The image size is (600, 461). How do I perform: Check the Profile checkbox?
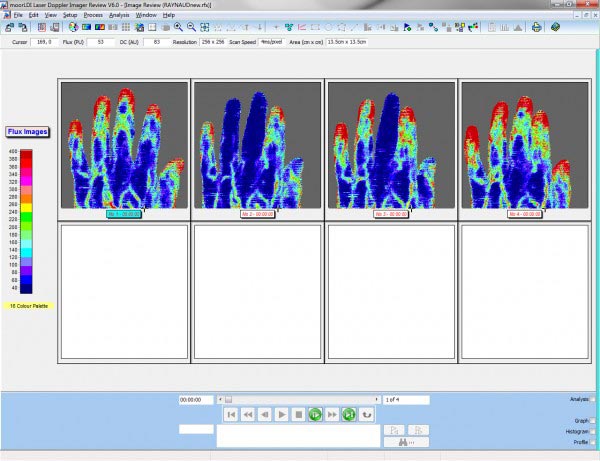tap(592, 442)
